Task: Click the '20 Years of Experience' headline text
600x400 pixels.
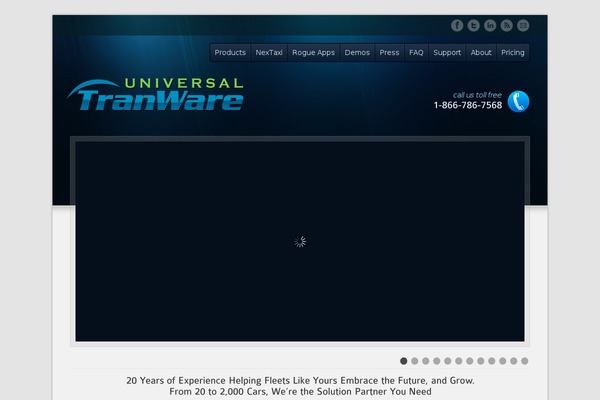Action: pos(300,380)
